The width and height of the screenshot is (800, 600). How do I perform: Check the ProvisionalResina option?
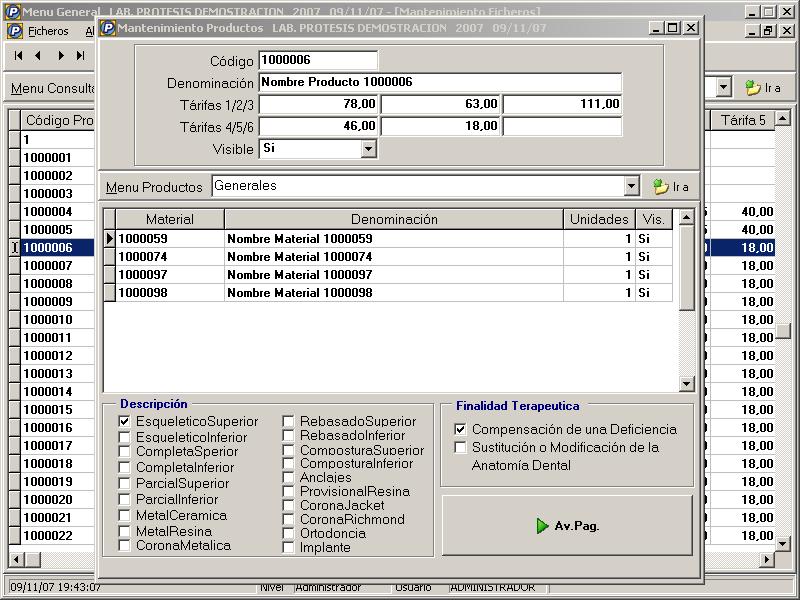click(x=288, y=491)
